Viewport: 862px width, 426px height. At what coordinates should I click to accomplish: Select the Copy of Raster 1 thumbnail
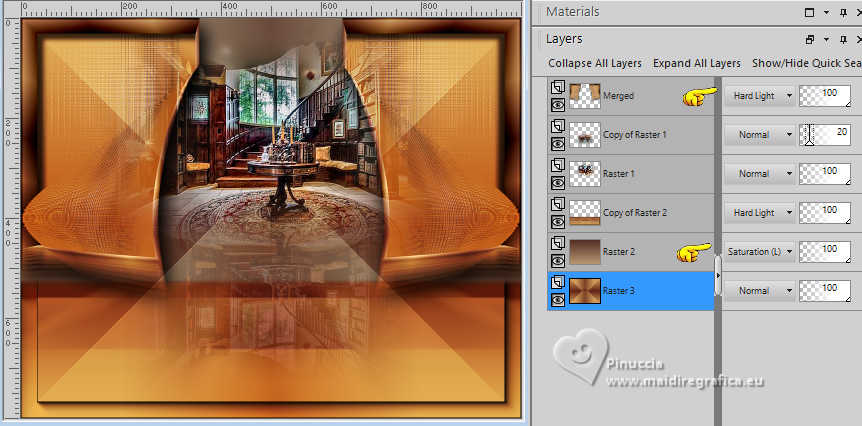584,135
